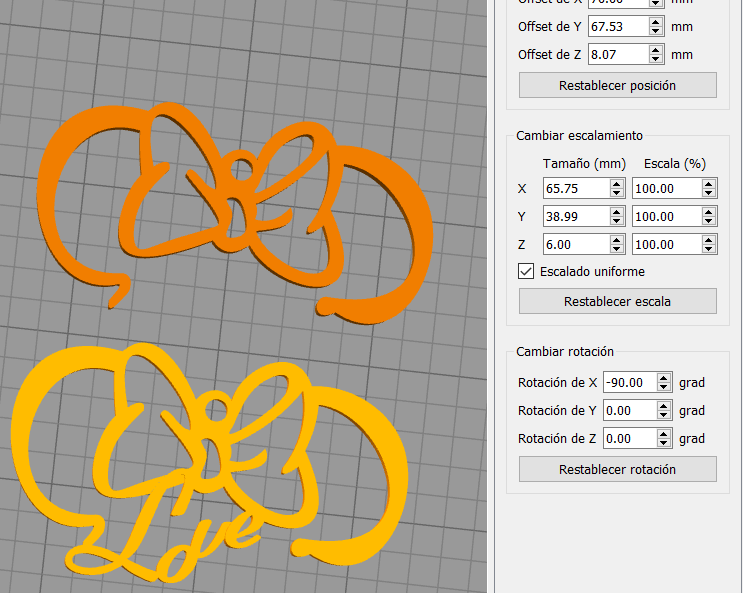Increase Offset de Z with up arrow
The width and height of the screenshot is (743, 593).
pyautogui.click(x=656, y=50)
